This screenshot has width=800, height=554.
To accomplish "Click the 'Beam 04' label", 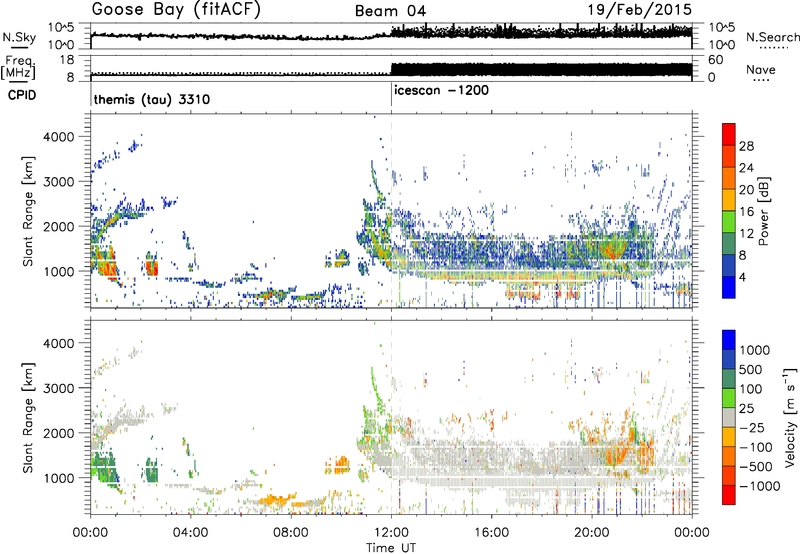I will coord(390,11).
